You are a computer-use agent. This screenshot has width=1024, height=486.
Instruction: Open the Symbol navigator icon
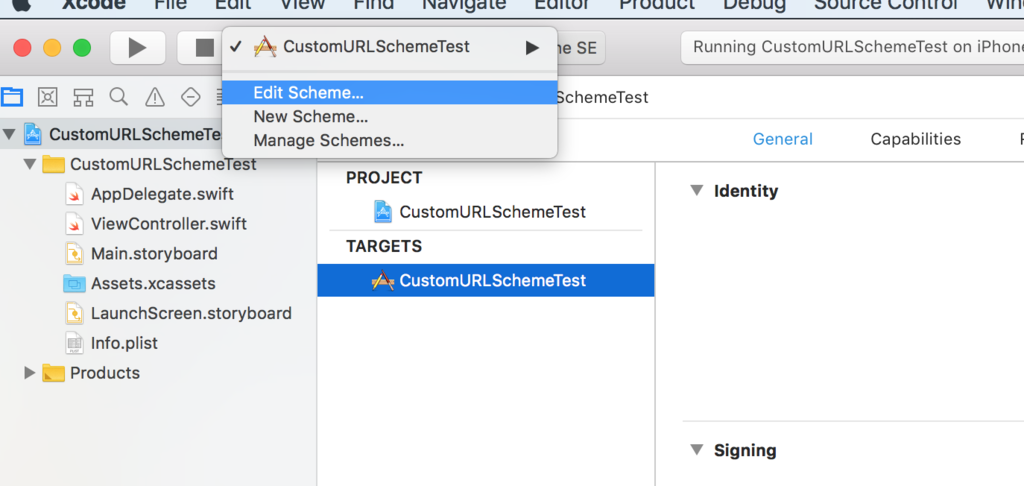[83, 97]
